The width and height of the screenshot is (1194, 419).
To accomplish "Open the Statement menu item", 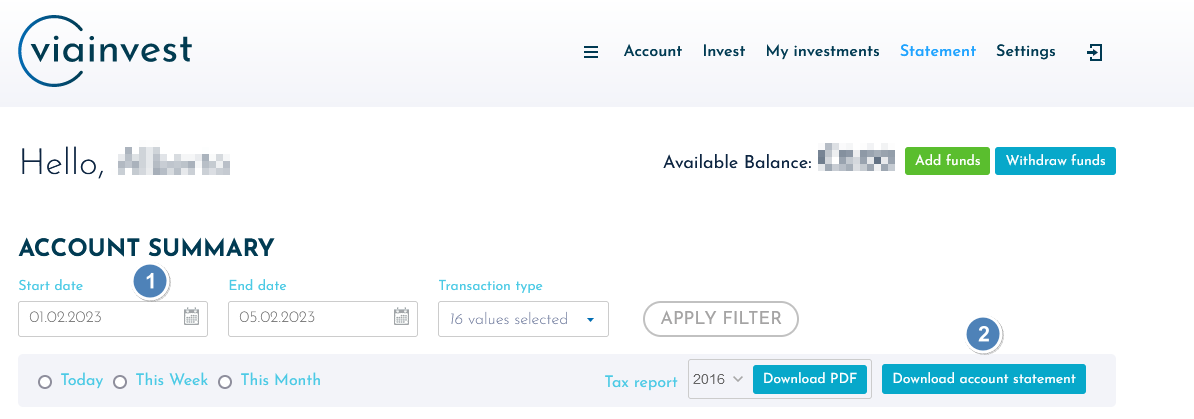I will coord(937,51).
